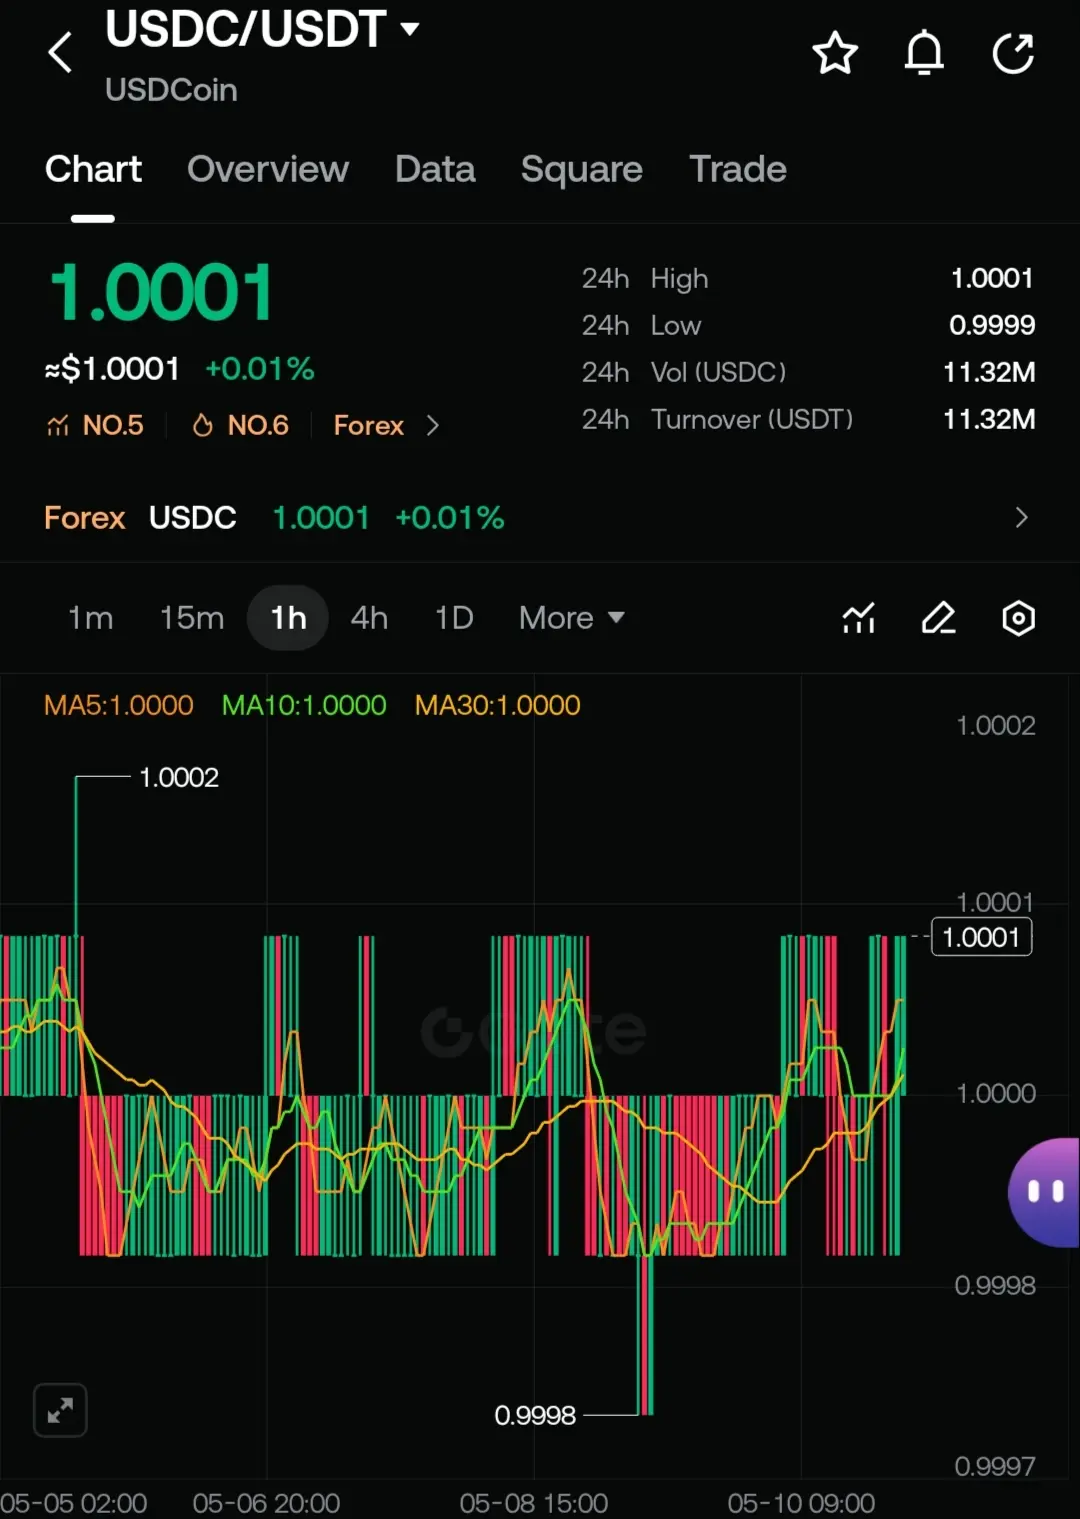This screenshot has height=1519, width=1080.
Task: Tap the MA10:1.0000 indicator label
Action: 304,705
